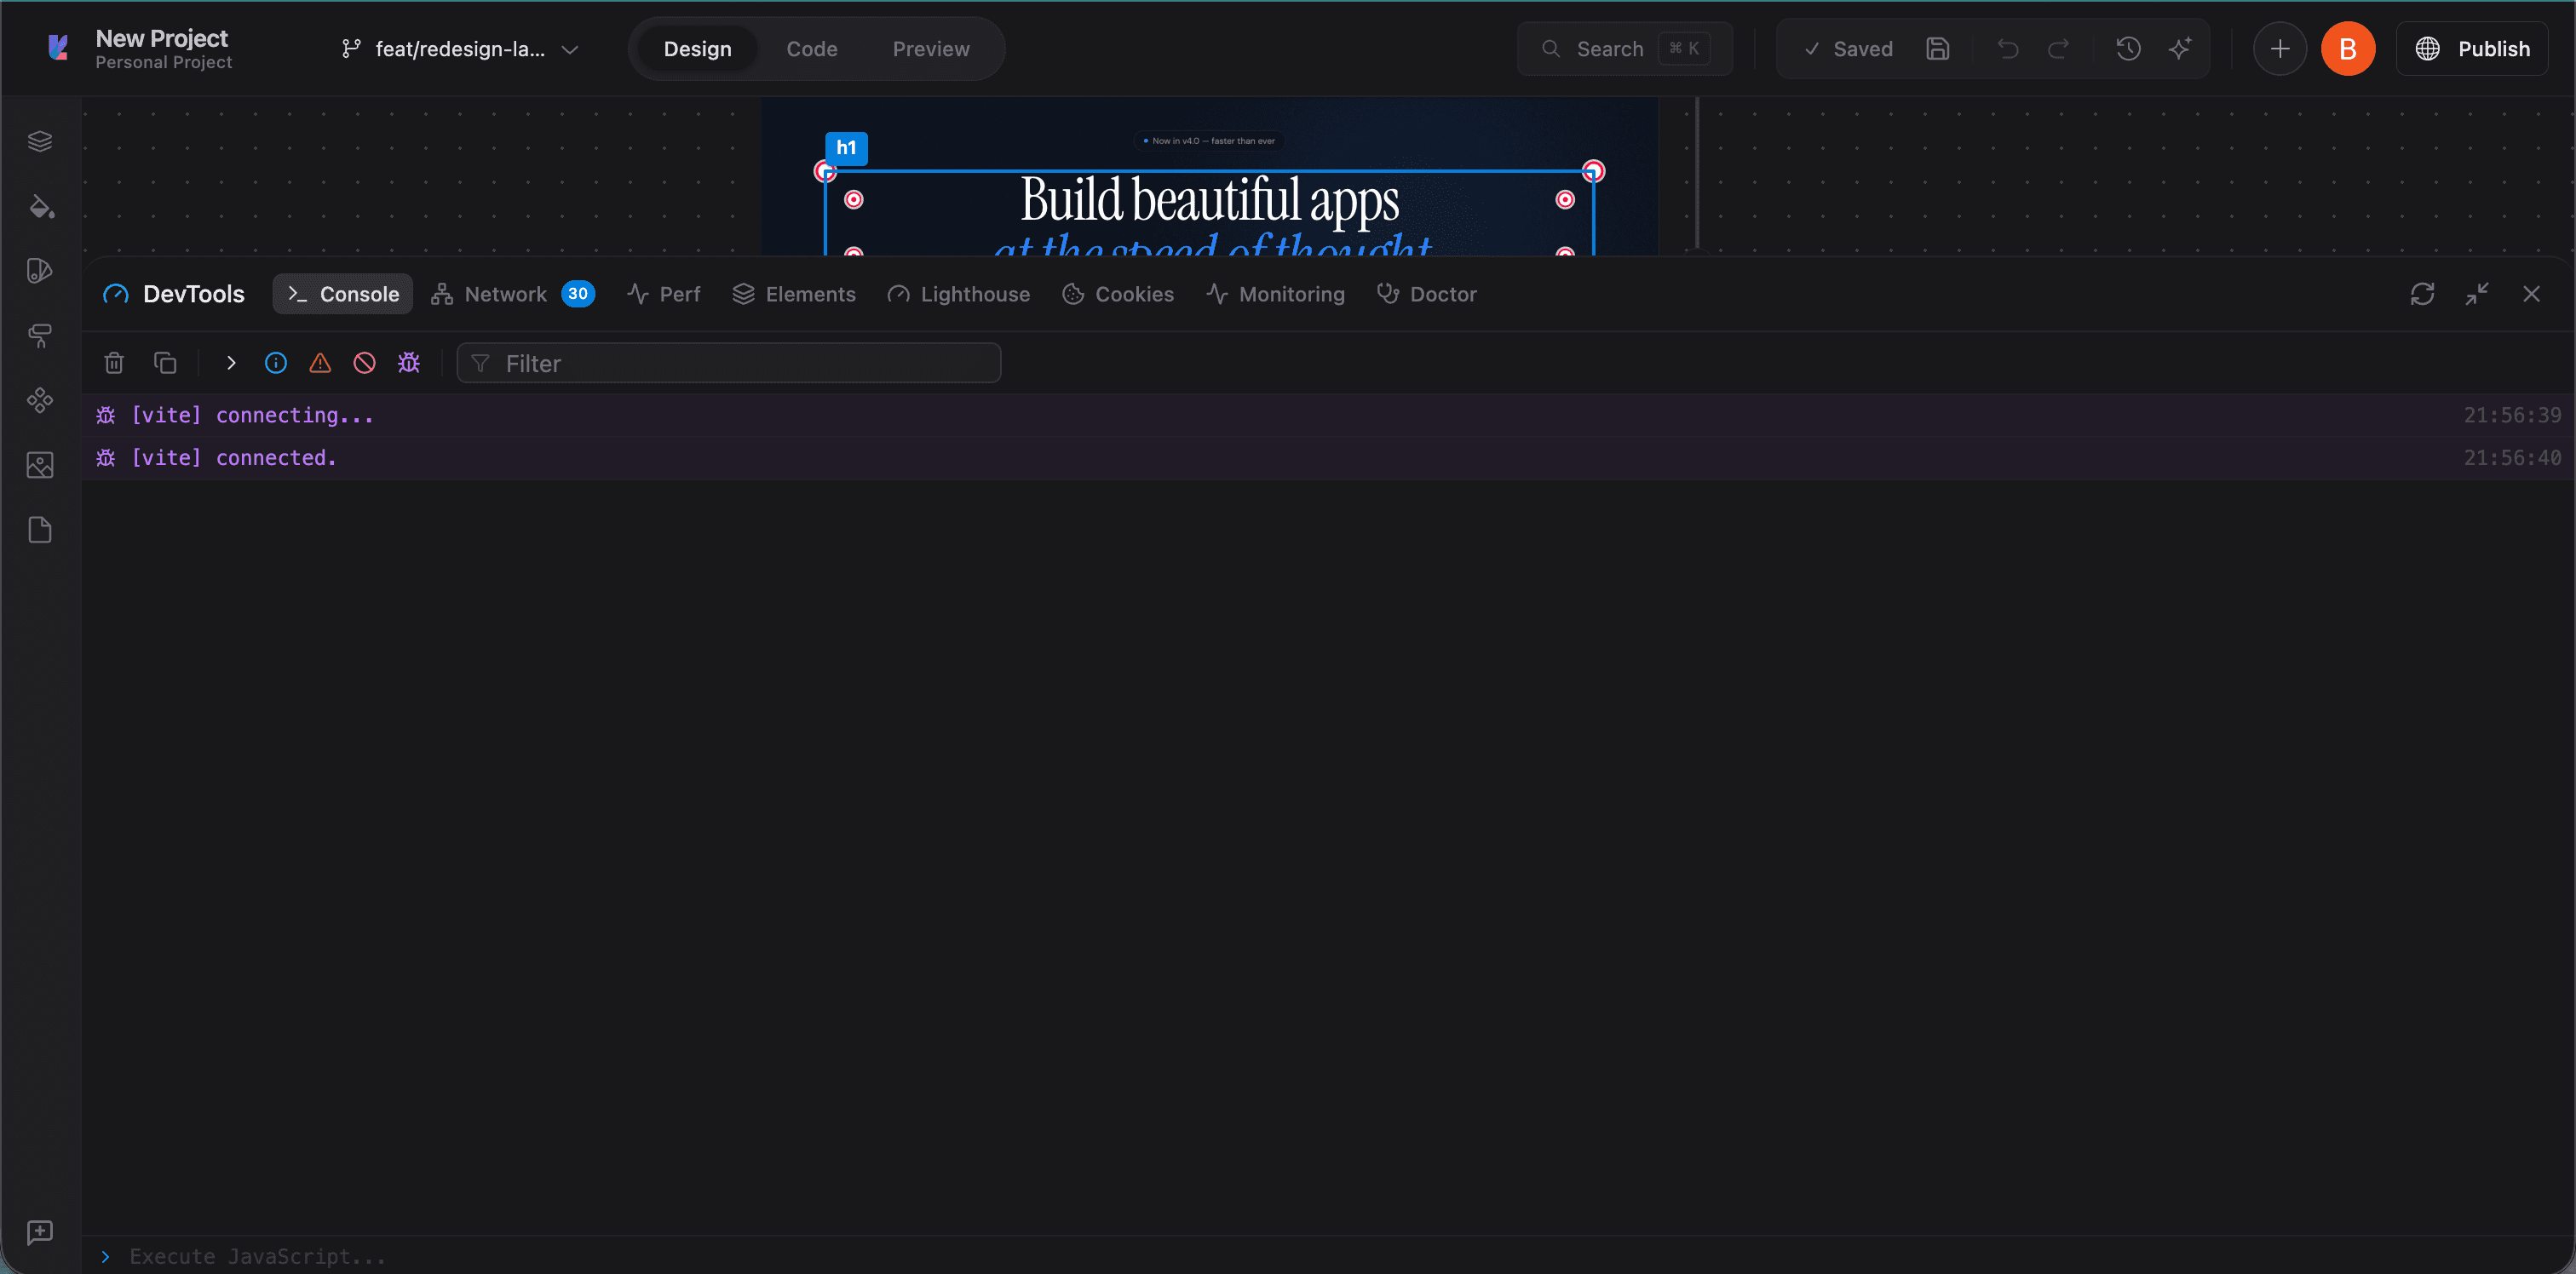This screenshot has height=1274, width=2576.
Task: Select the paint roller sidebar tool
Action: [x=40, y=336]
